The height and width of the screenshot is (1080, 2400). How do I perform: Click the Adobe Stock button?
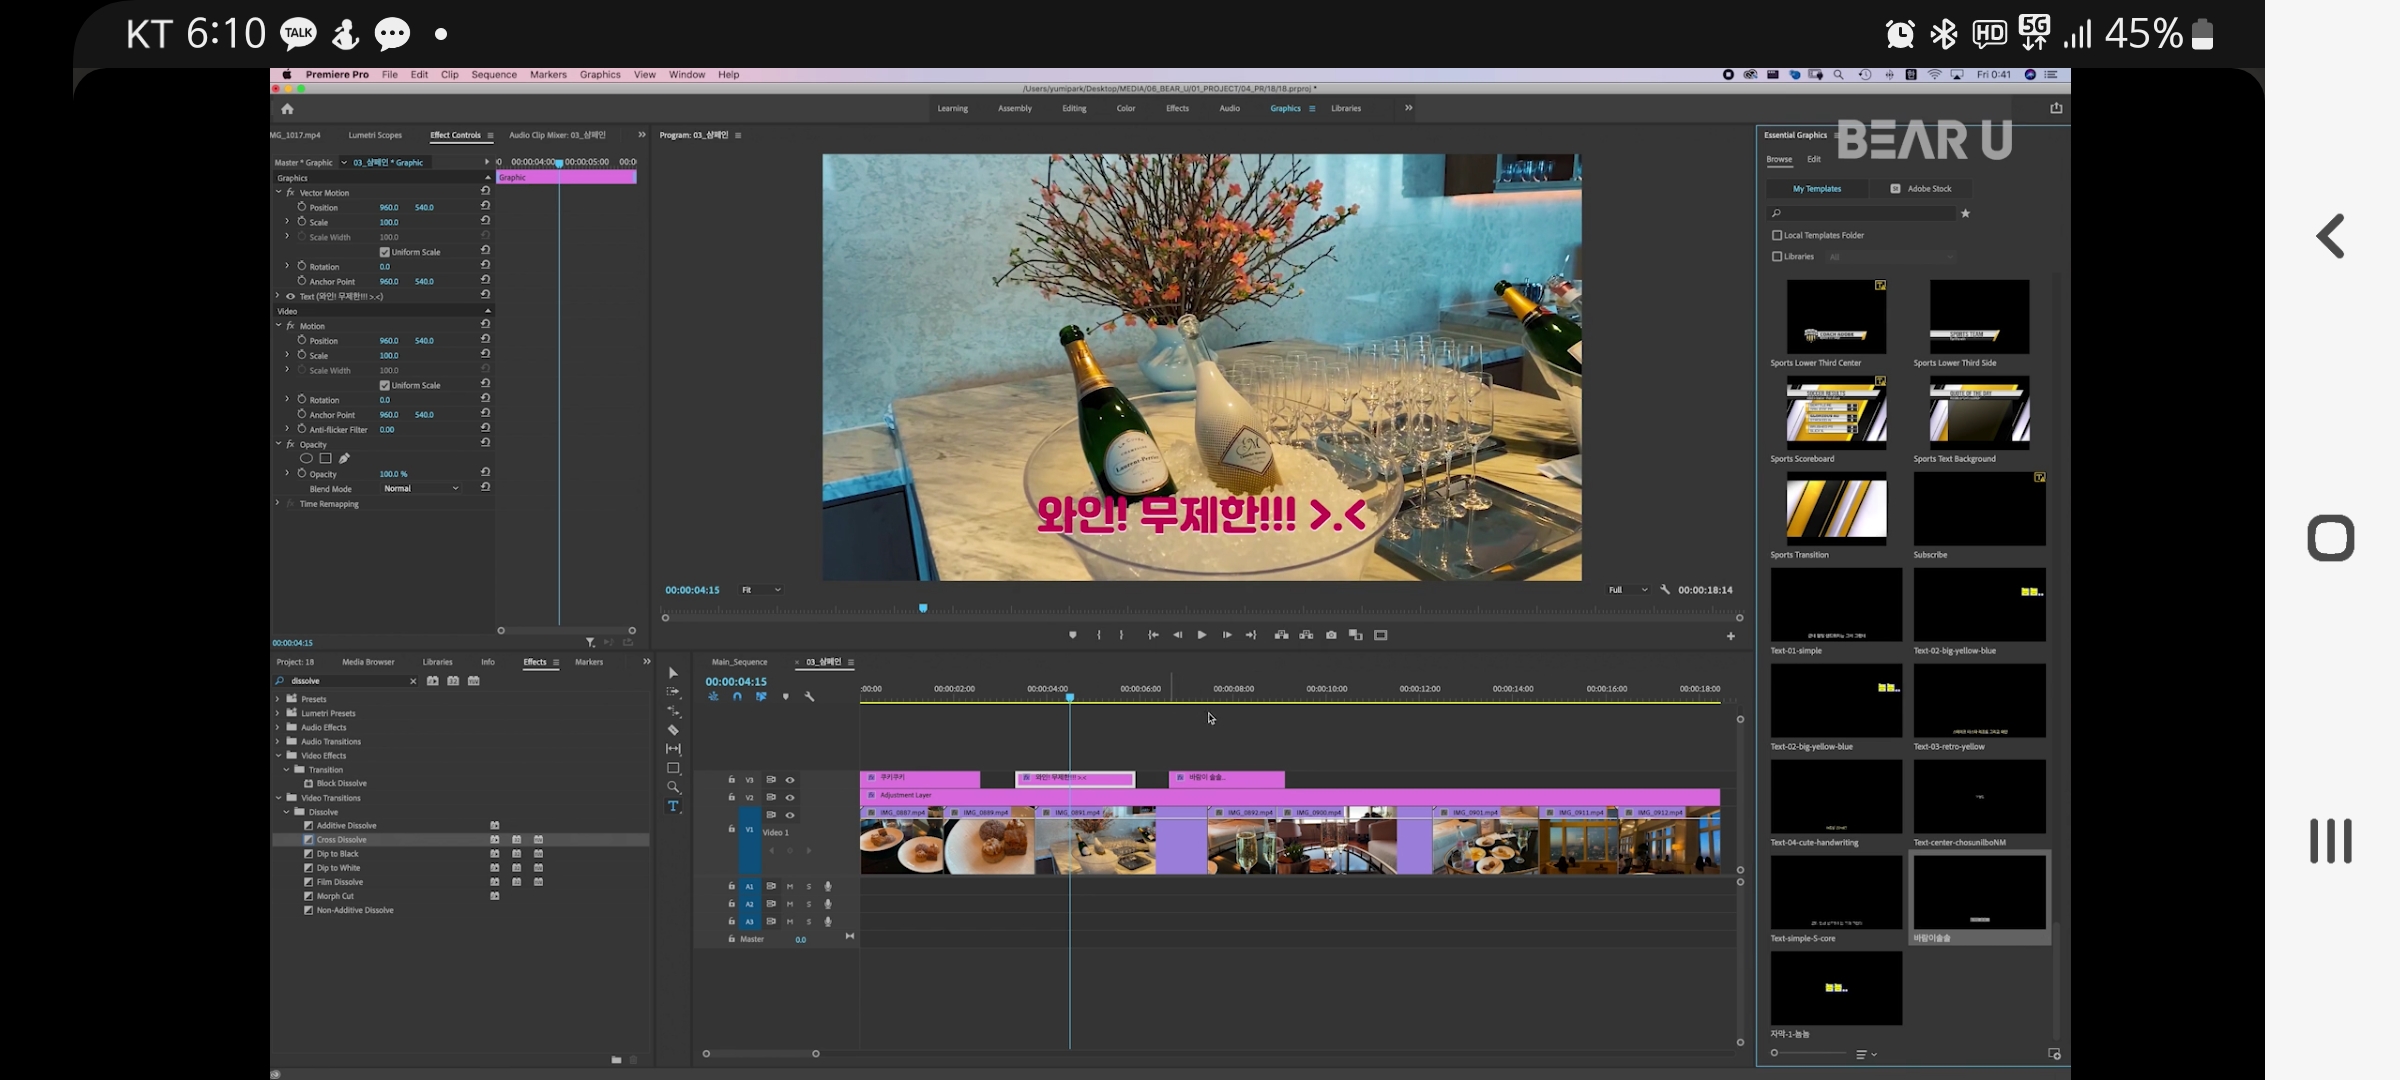point(1921,189)
